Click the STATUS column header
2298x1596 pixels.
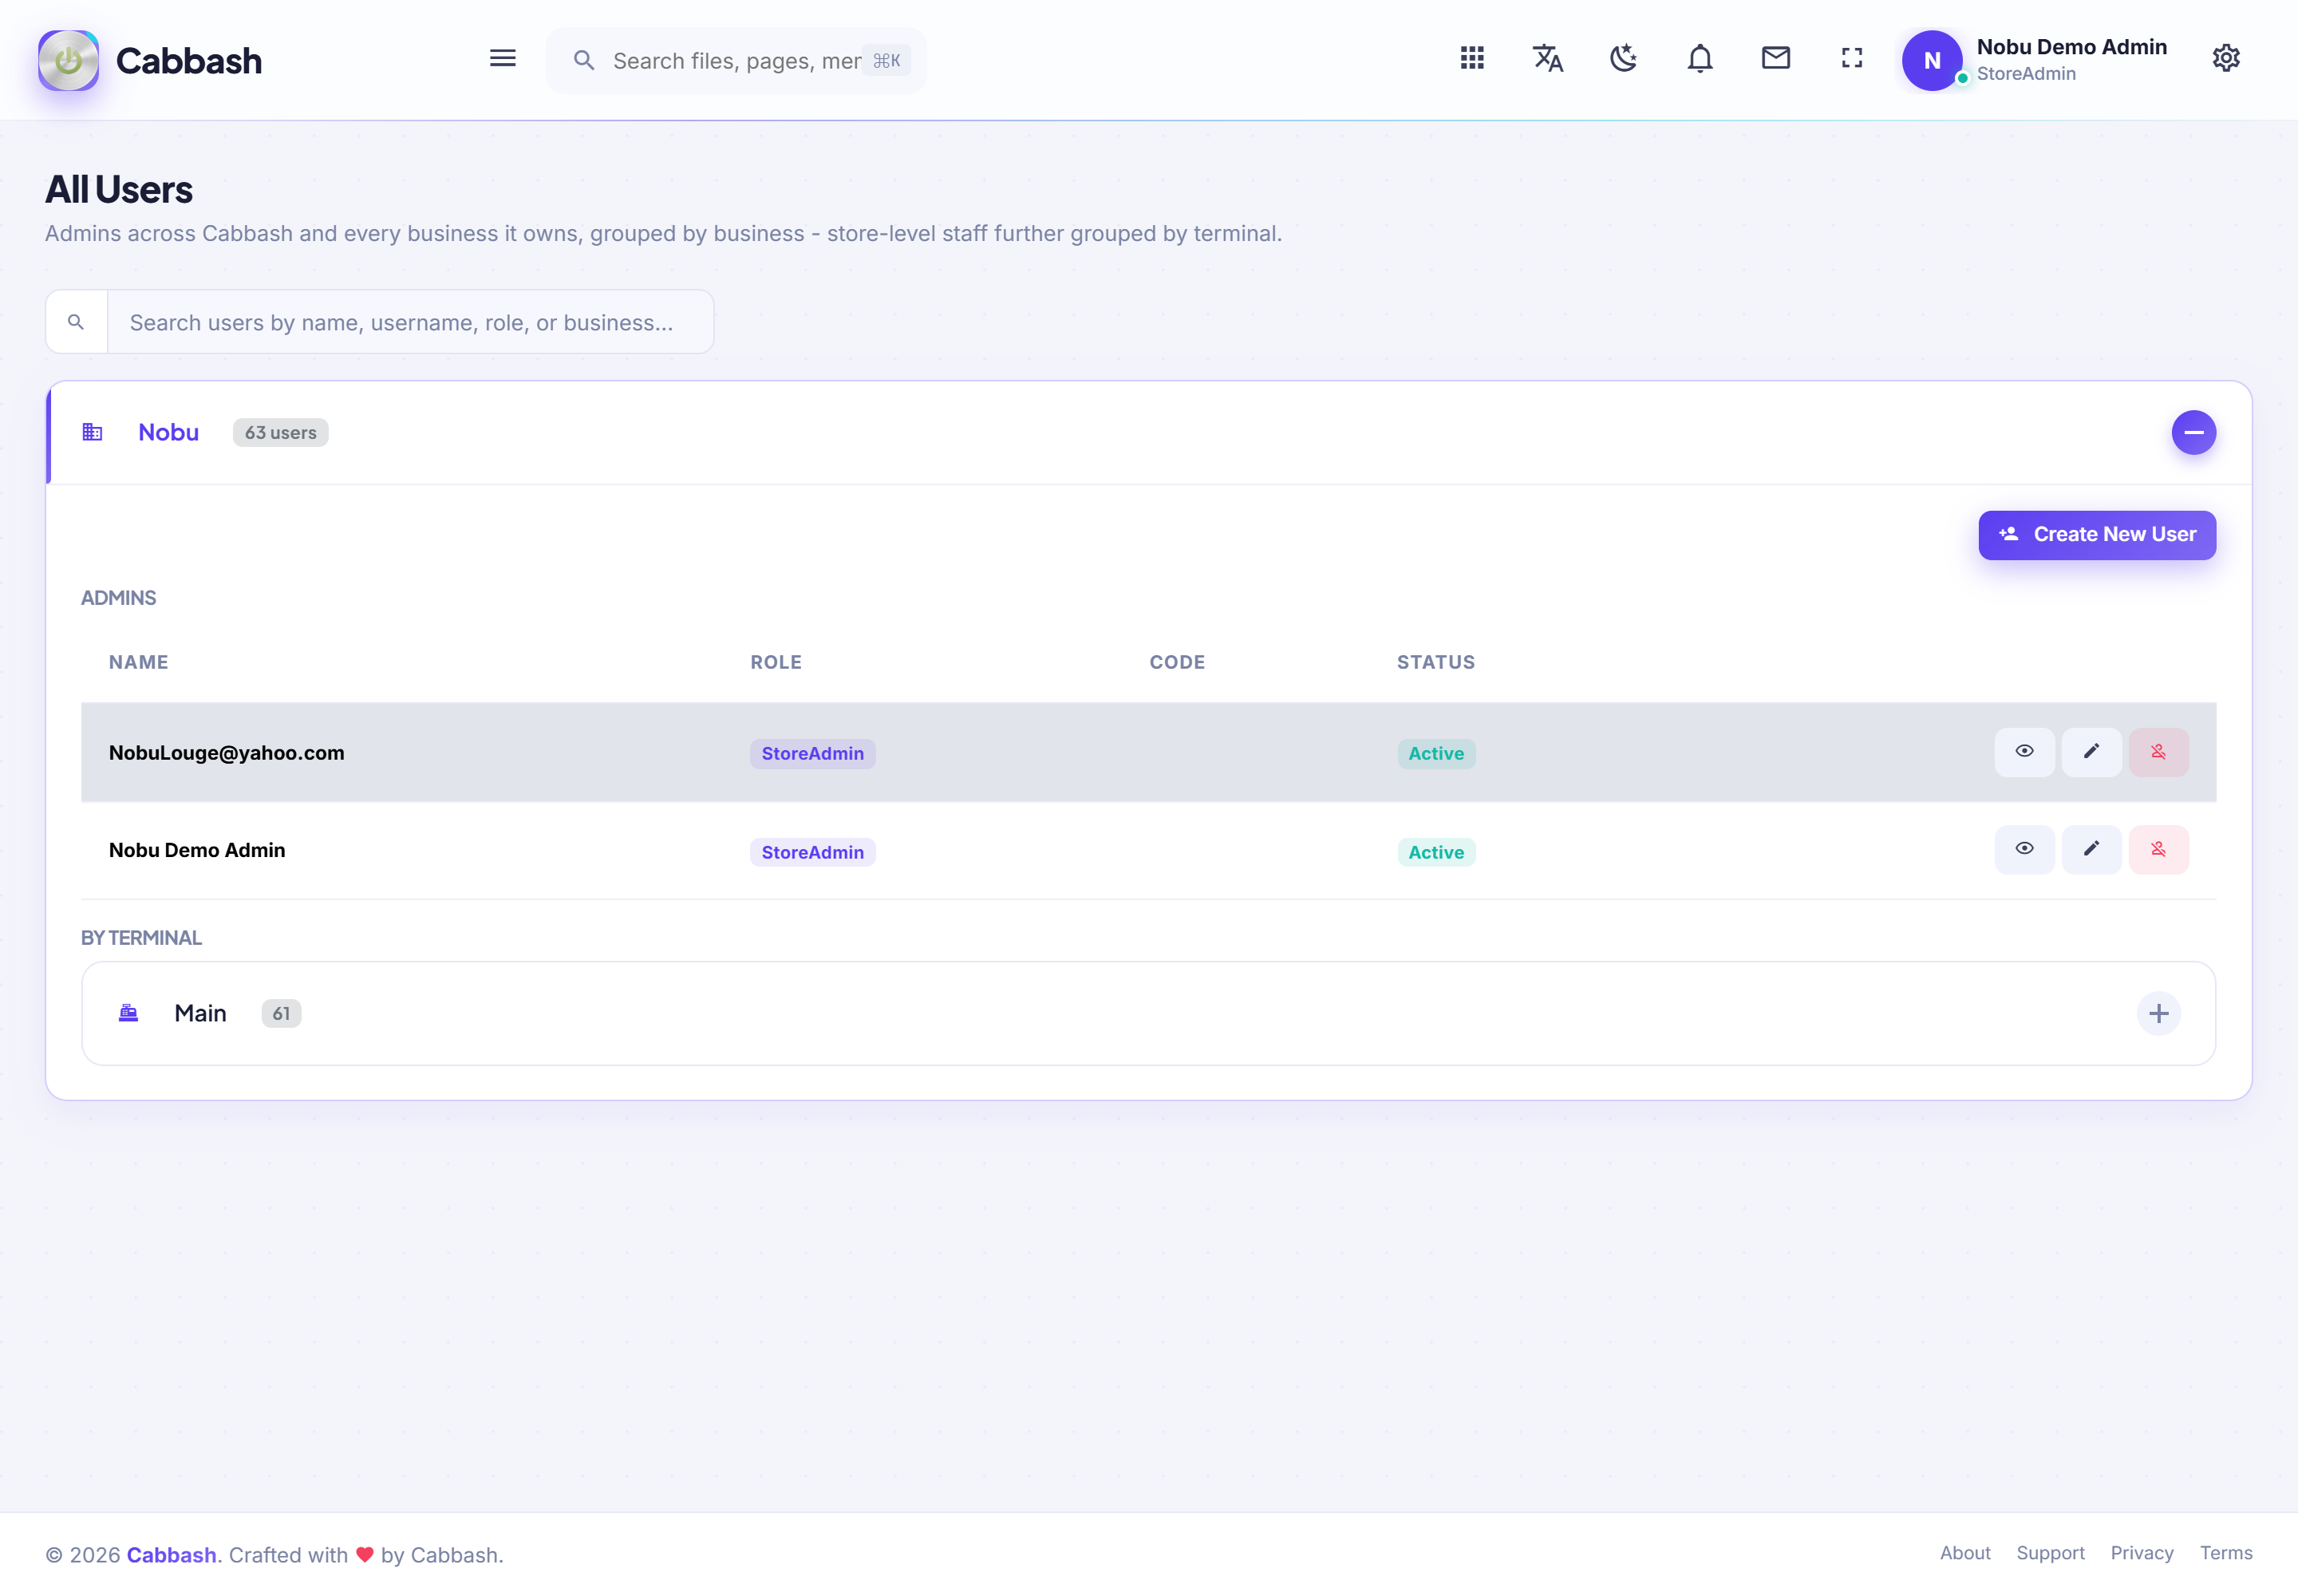(x=1436, y=662)
